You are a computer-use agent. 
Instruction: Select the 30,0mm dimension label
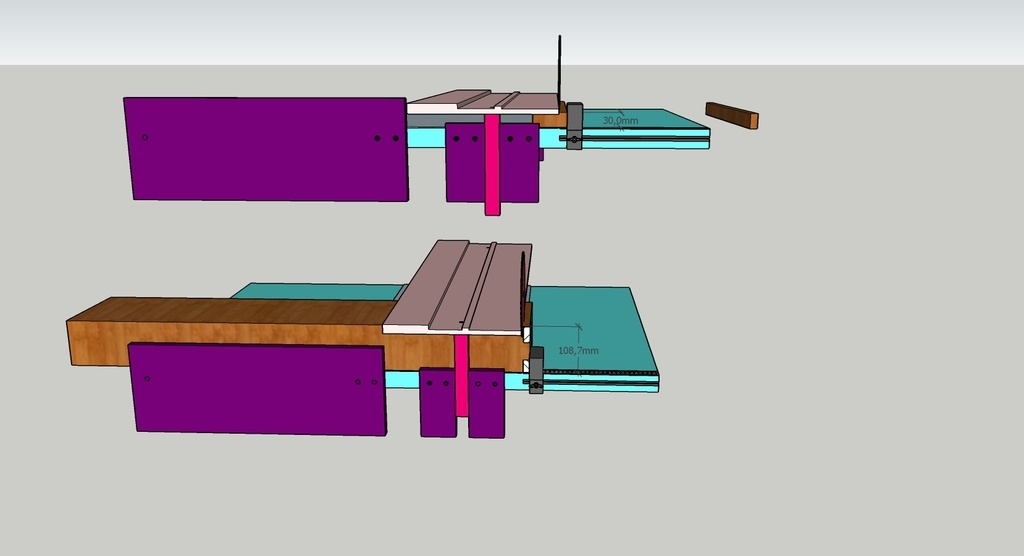coord(620,121)
